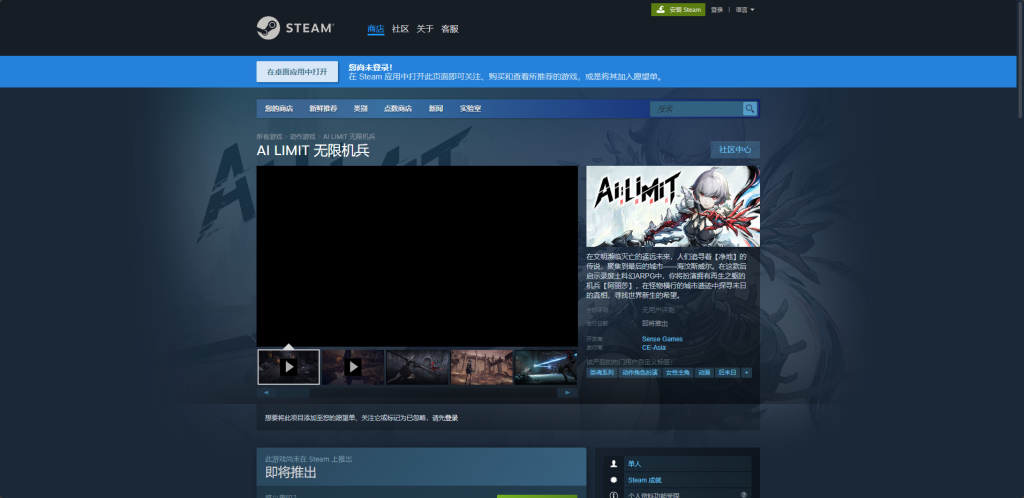Open the 类别 categories menu

pos(360,108)
